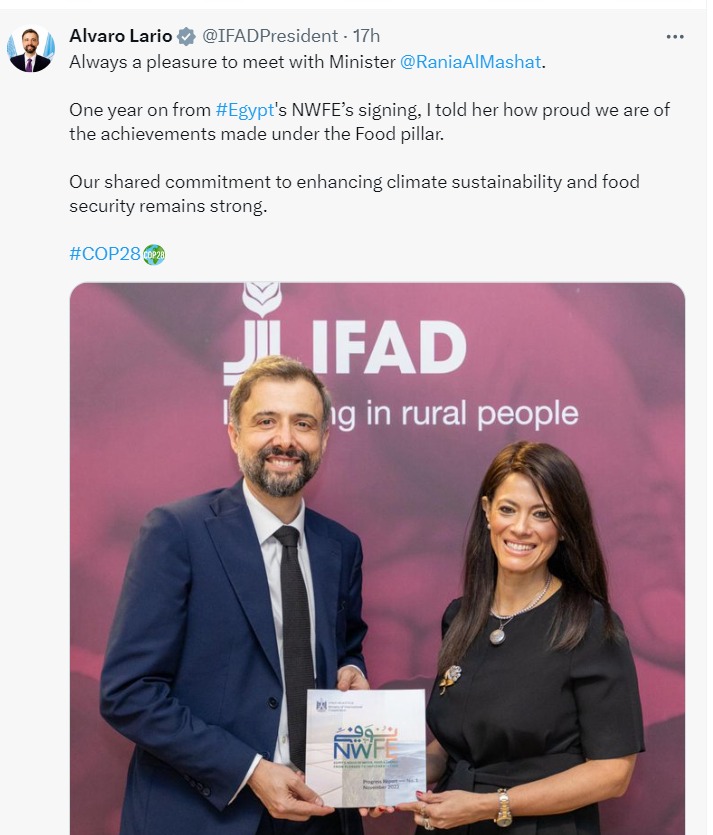Click the "Our shared commitment" tweet paragraph
The image size is (713, 835).
354,194
